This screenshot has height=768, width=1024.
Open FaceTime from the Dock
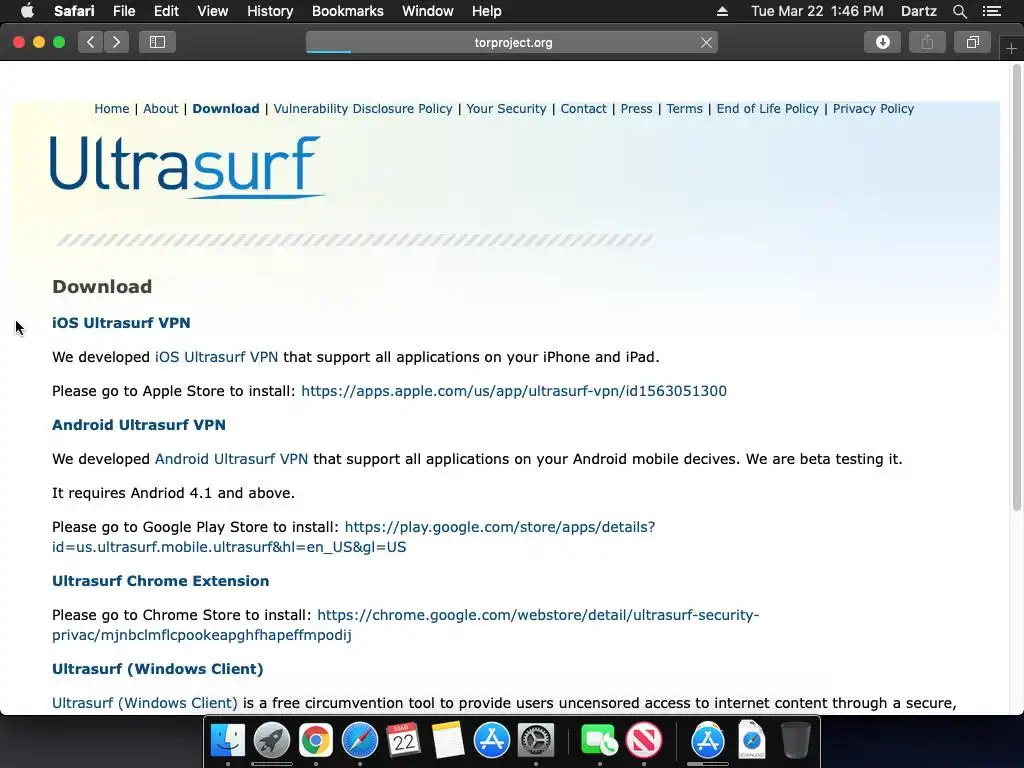599,741
